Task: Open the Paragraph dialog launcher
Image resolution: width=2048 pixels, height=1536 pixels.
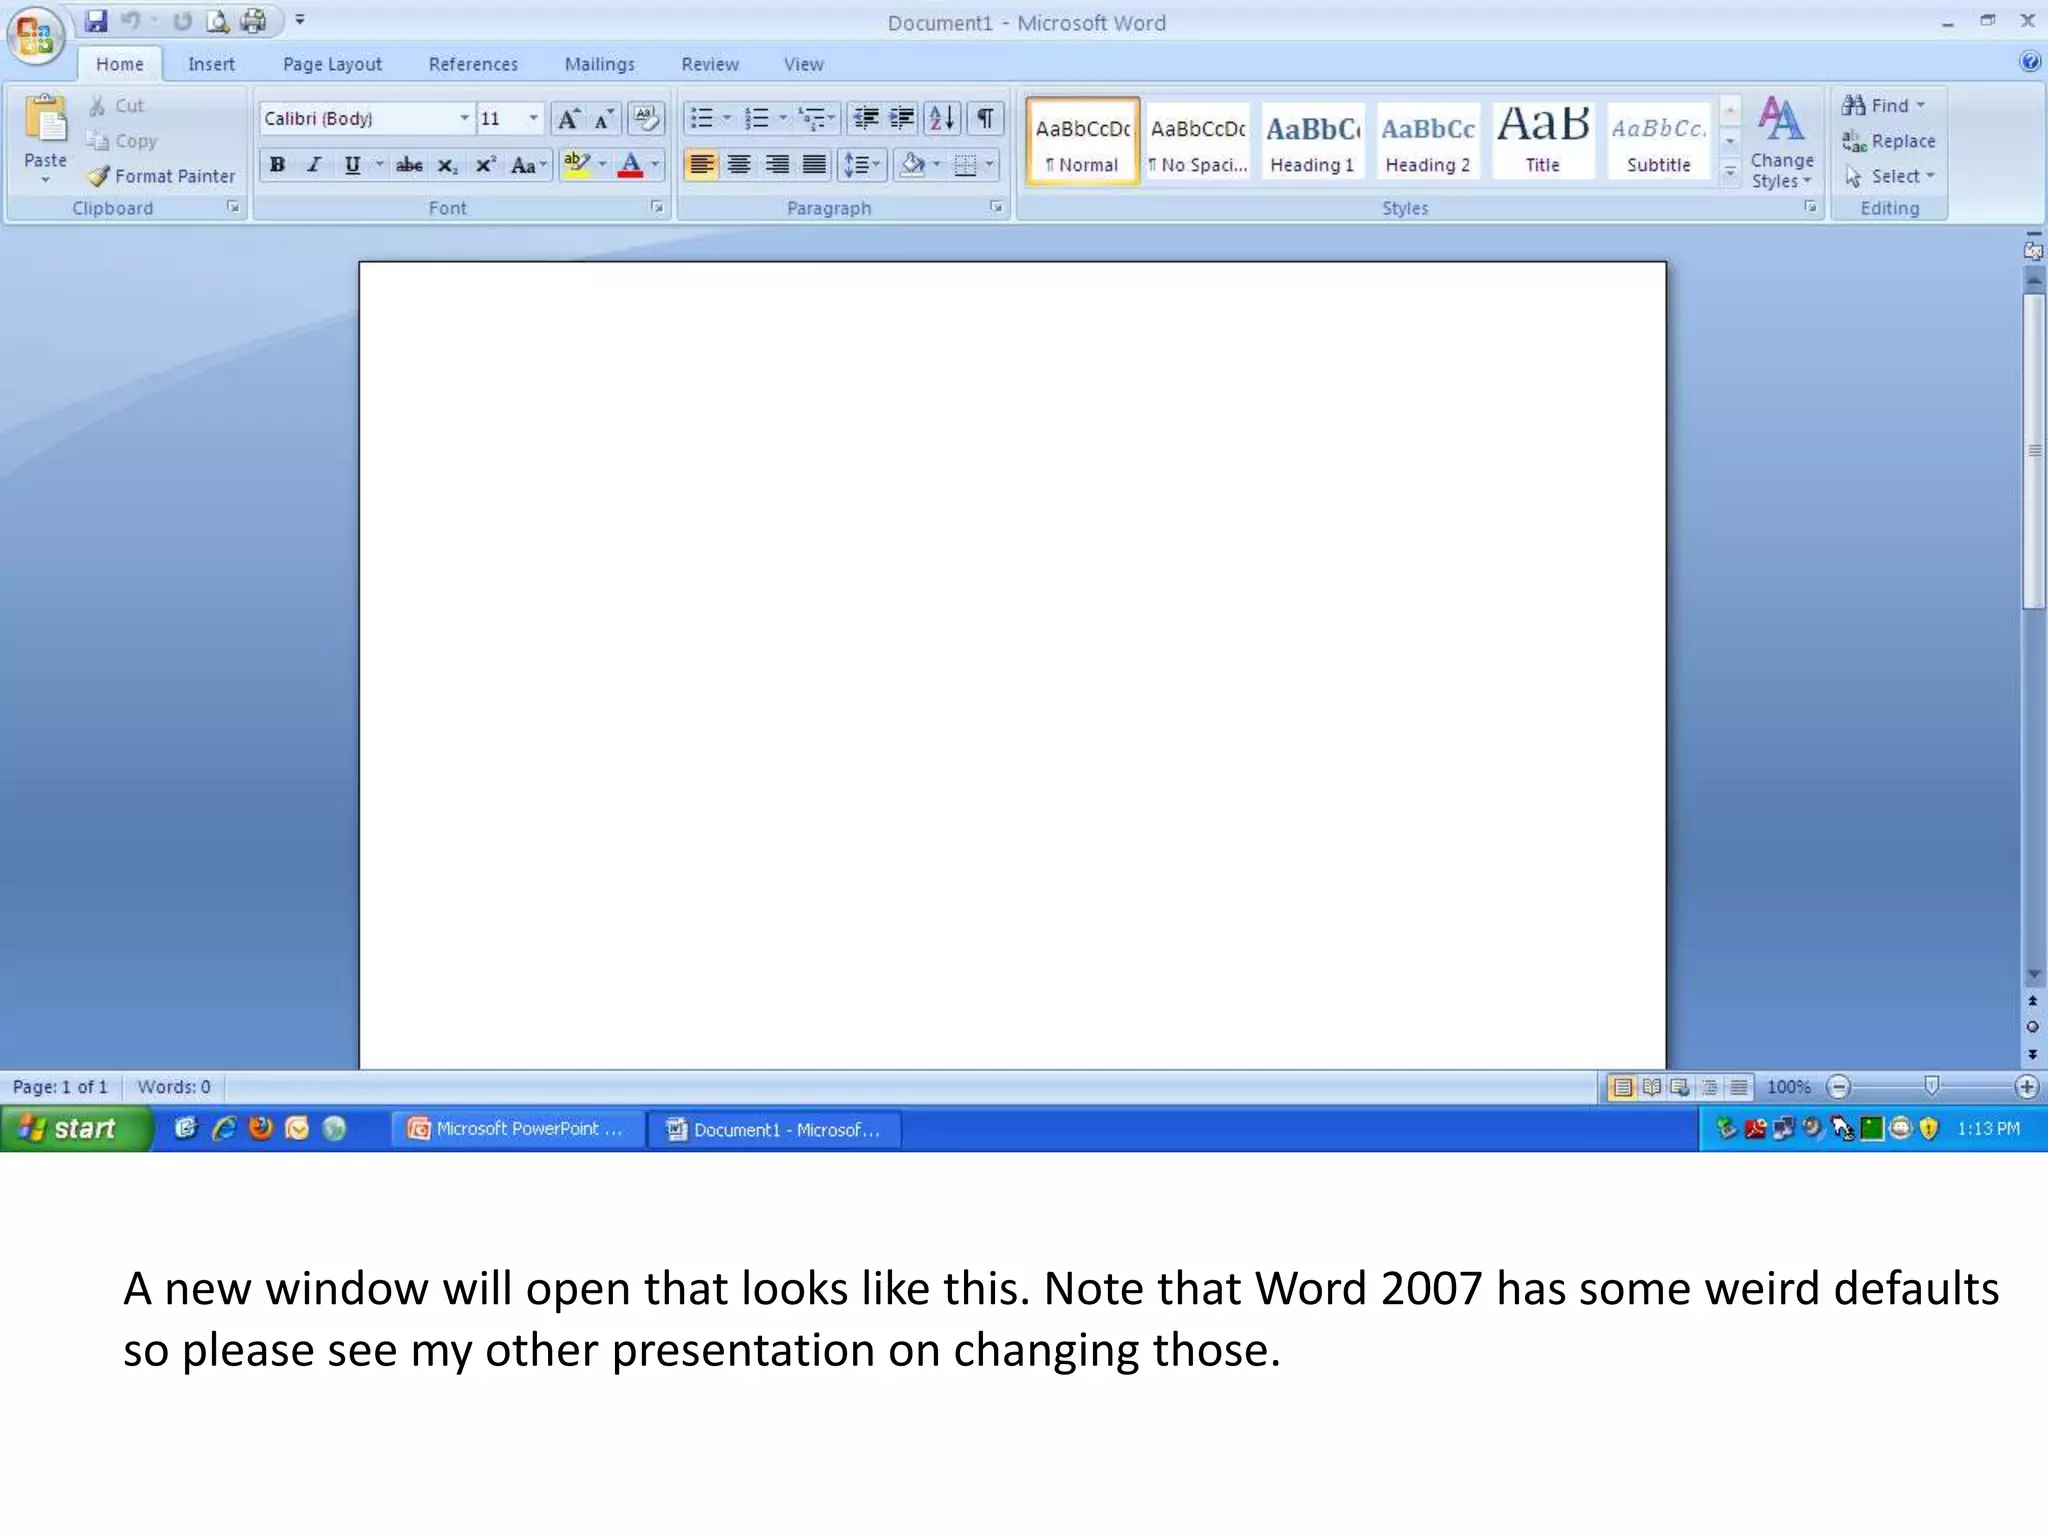Action: [x=996, y=207]
